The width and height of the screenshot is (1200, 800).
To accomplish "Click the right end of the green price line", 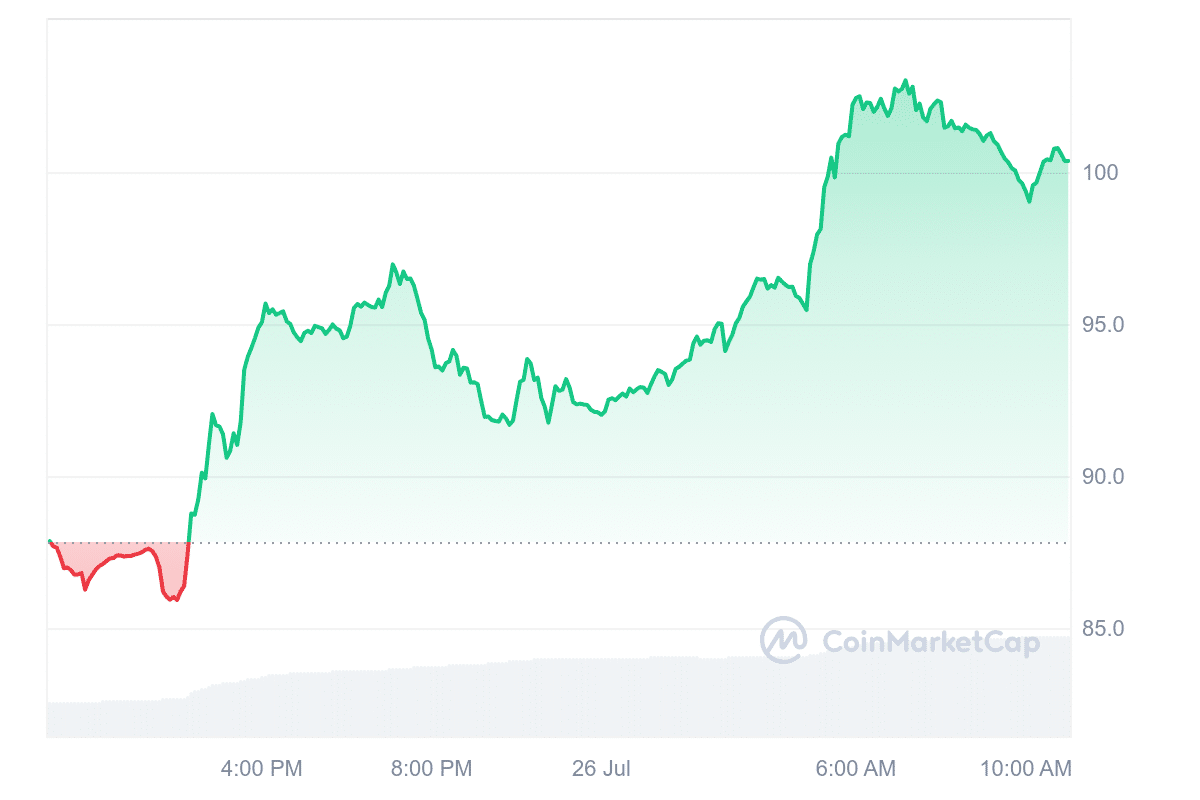I will [1067, 160].
